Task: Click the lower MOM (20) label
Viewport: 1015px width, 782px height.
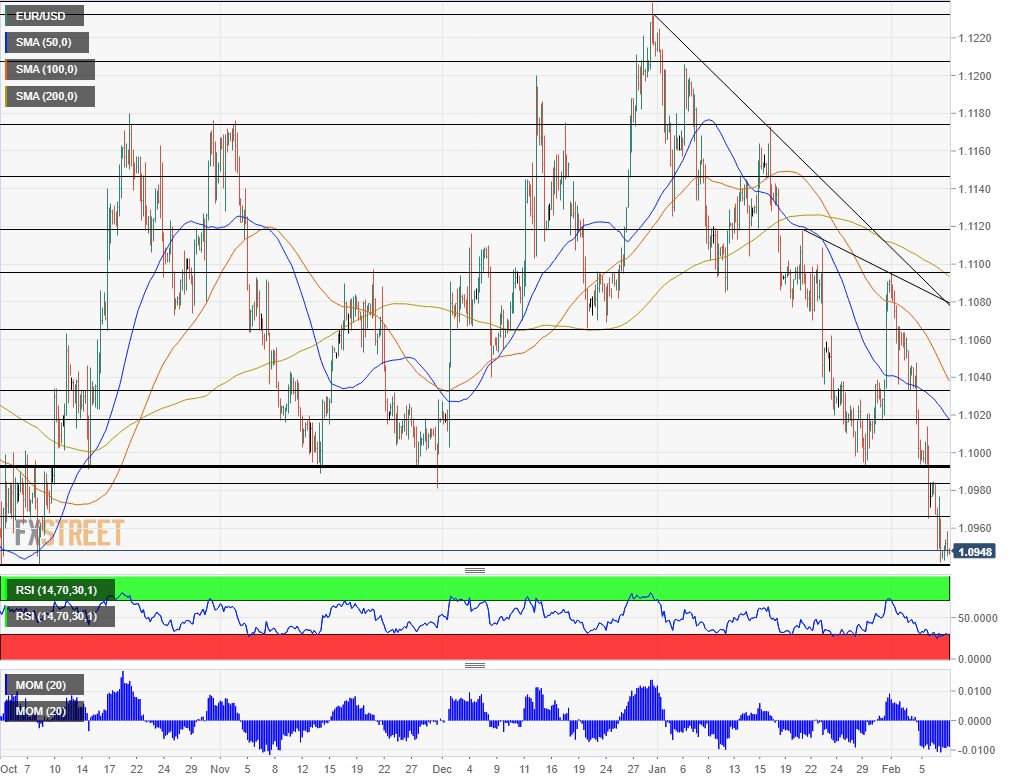Action: click(x=42, y=711)
